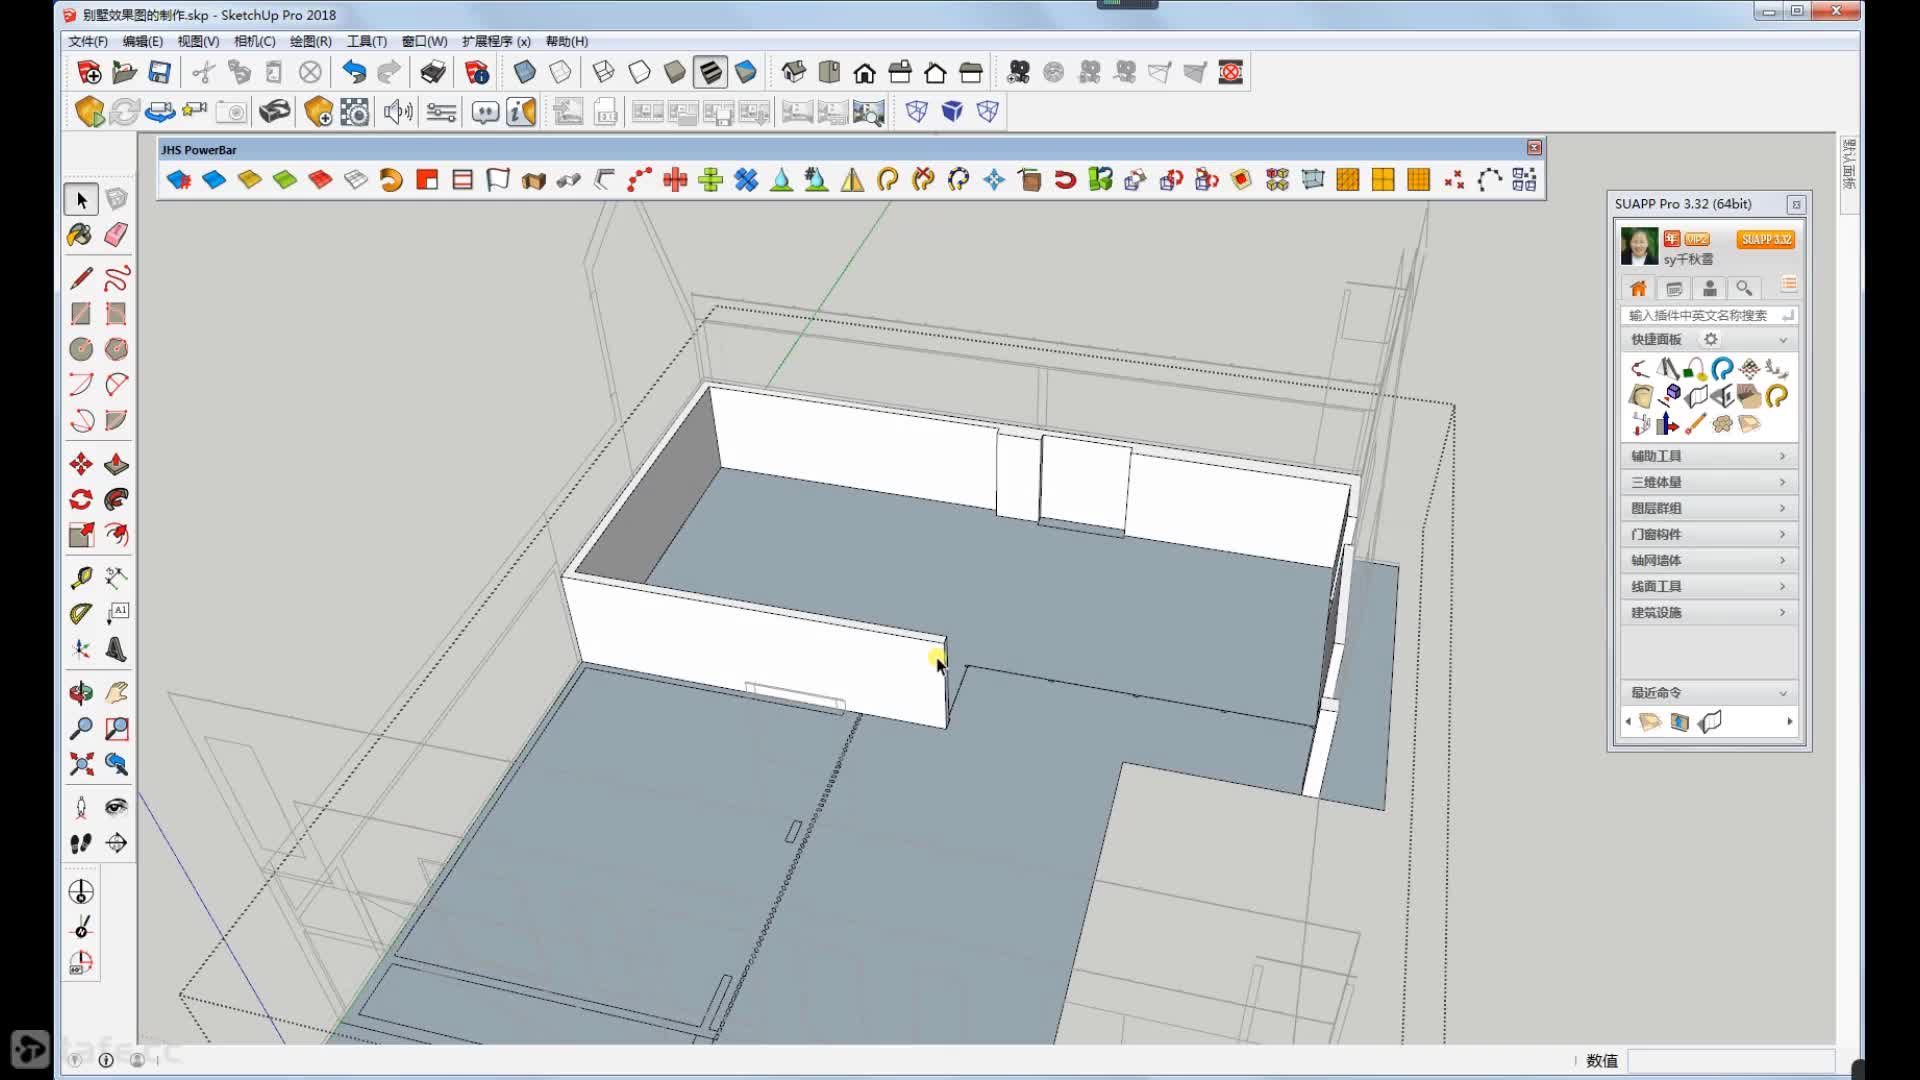1920x1080 pixels.
Task: Close the JHS PowerBar toolbar
Action: (1534, 148)
